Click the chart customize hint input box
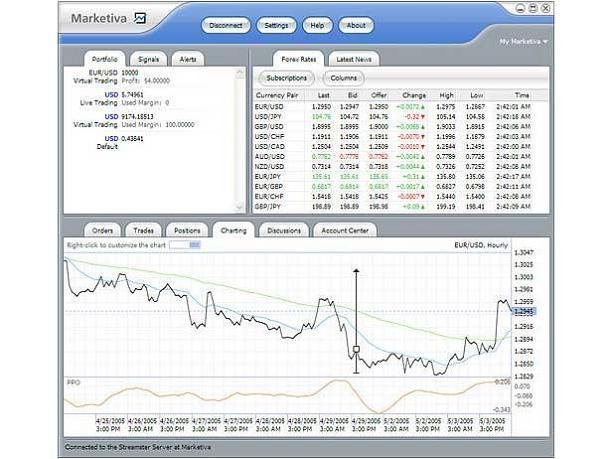 pyautogui.click(x=185, y=245)
